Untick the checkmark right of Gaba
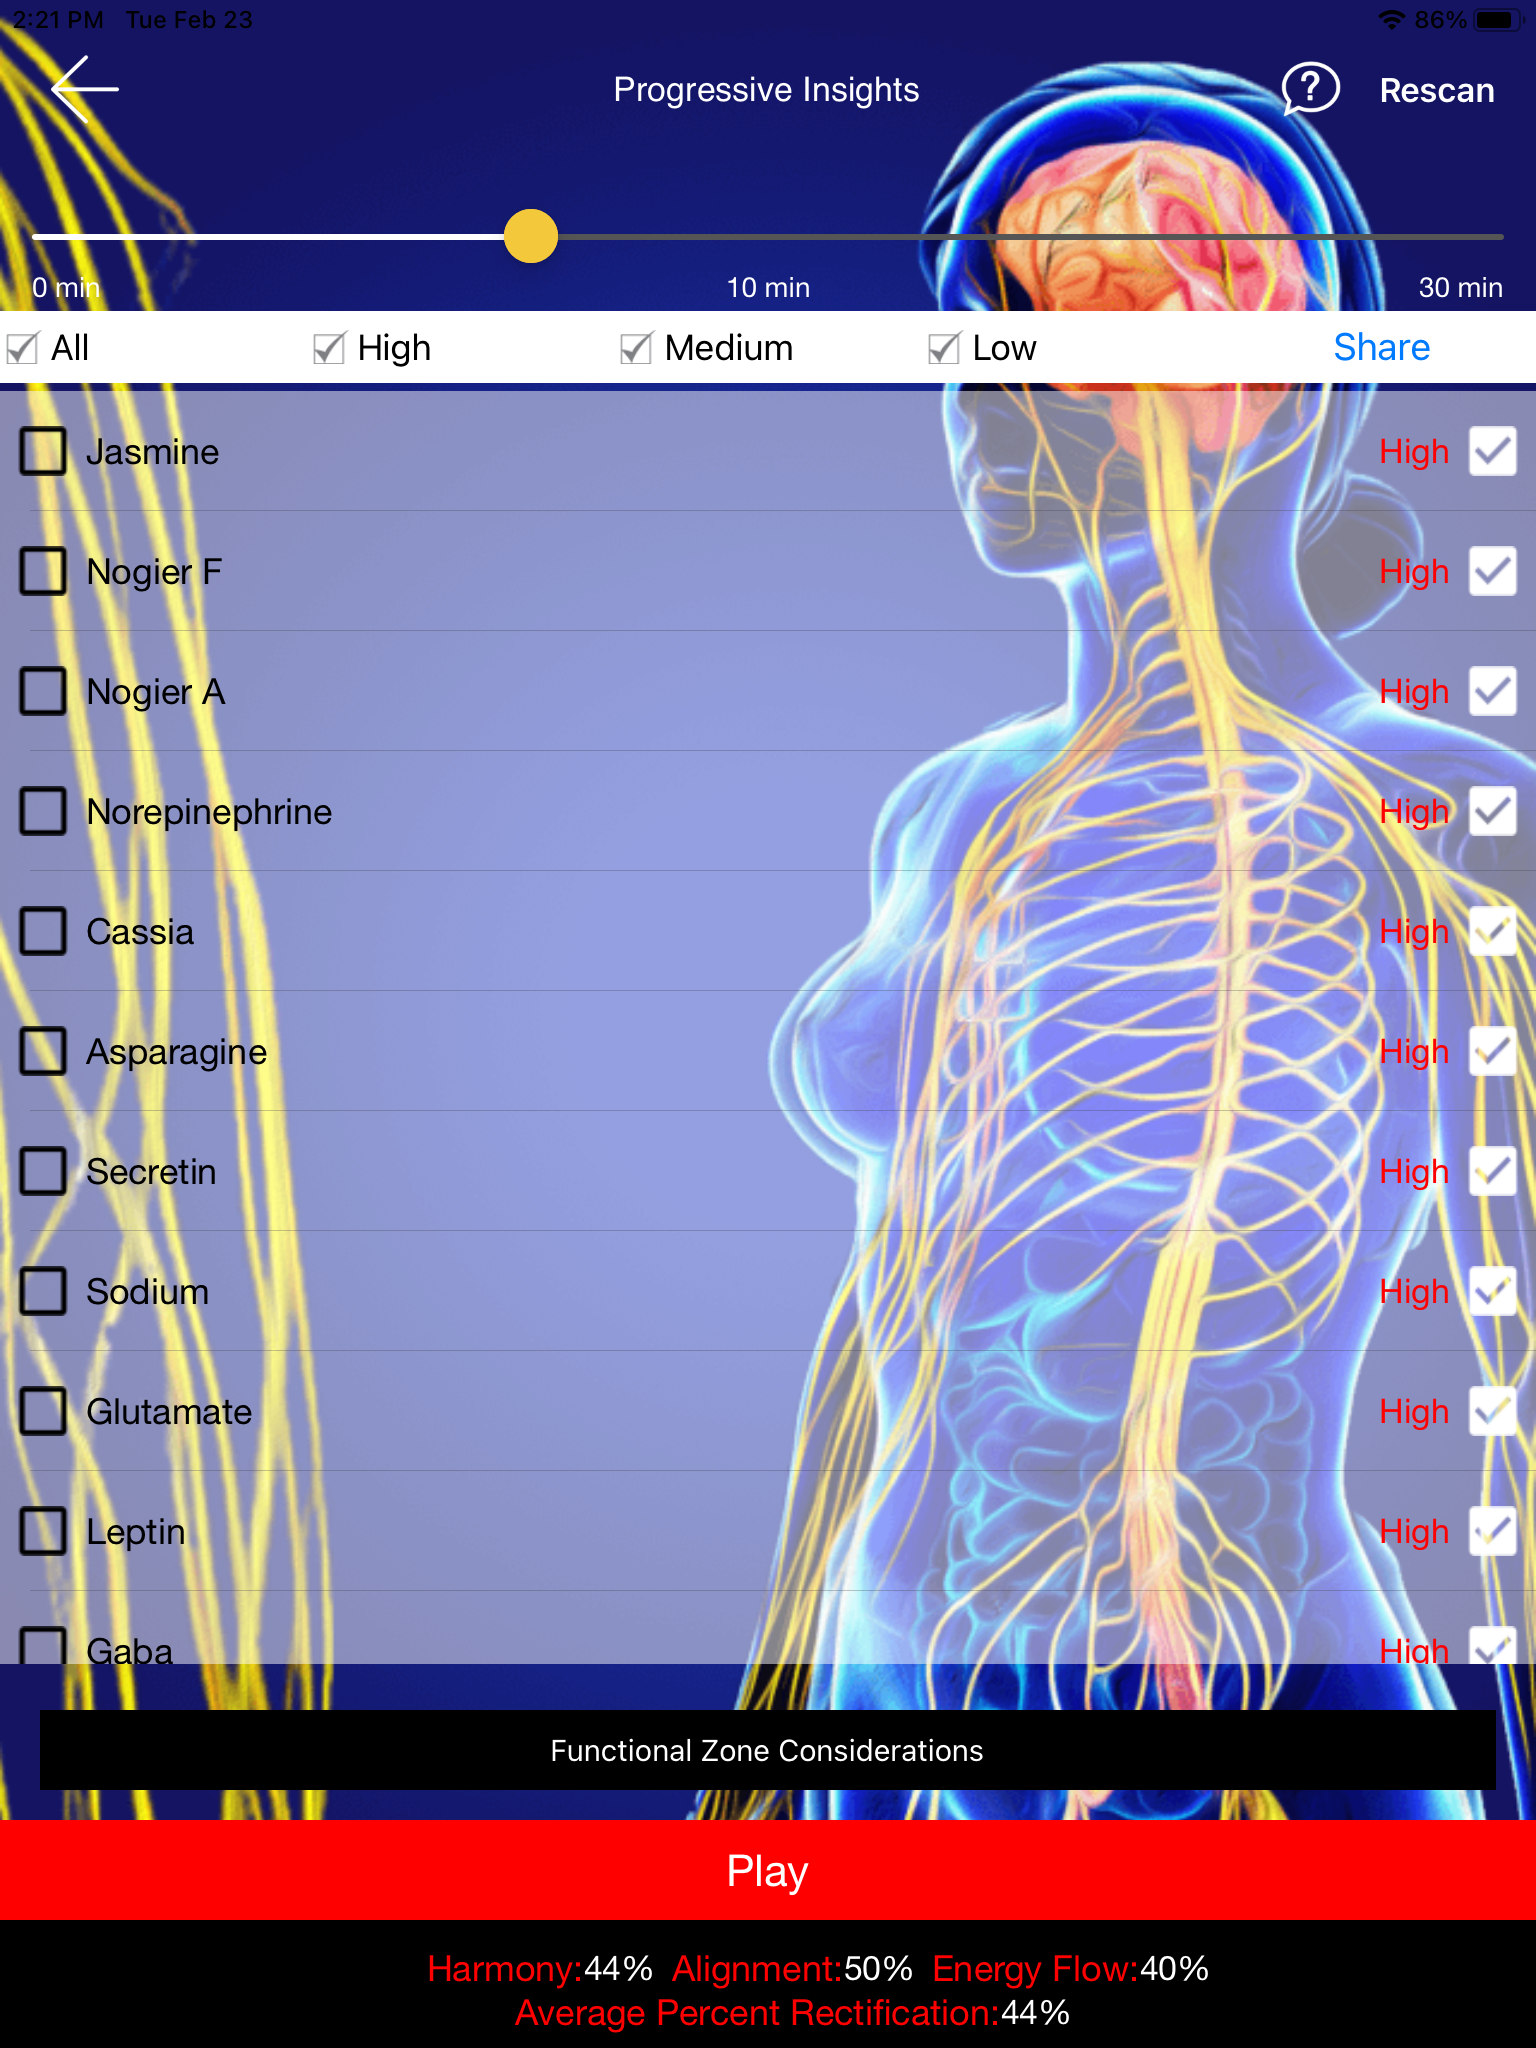Viewport: 1536px width, 2048px height. (1492, 1646)
